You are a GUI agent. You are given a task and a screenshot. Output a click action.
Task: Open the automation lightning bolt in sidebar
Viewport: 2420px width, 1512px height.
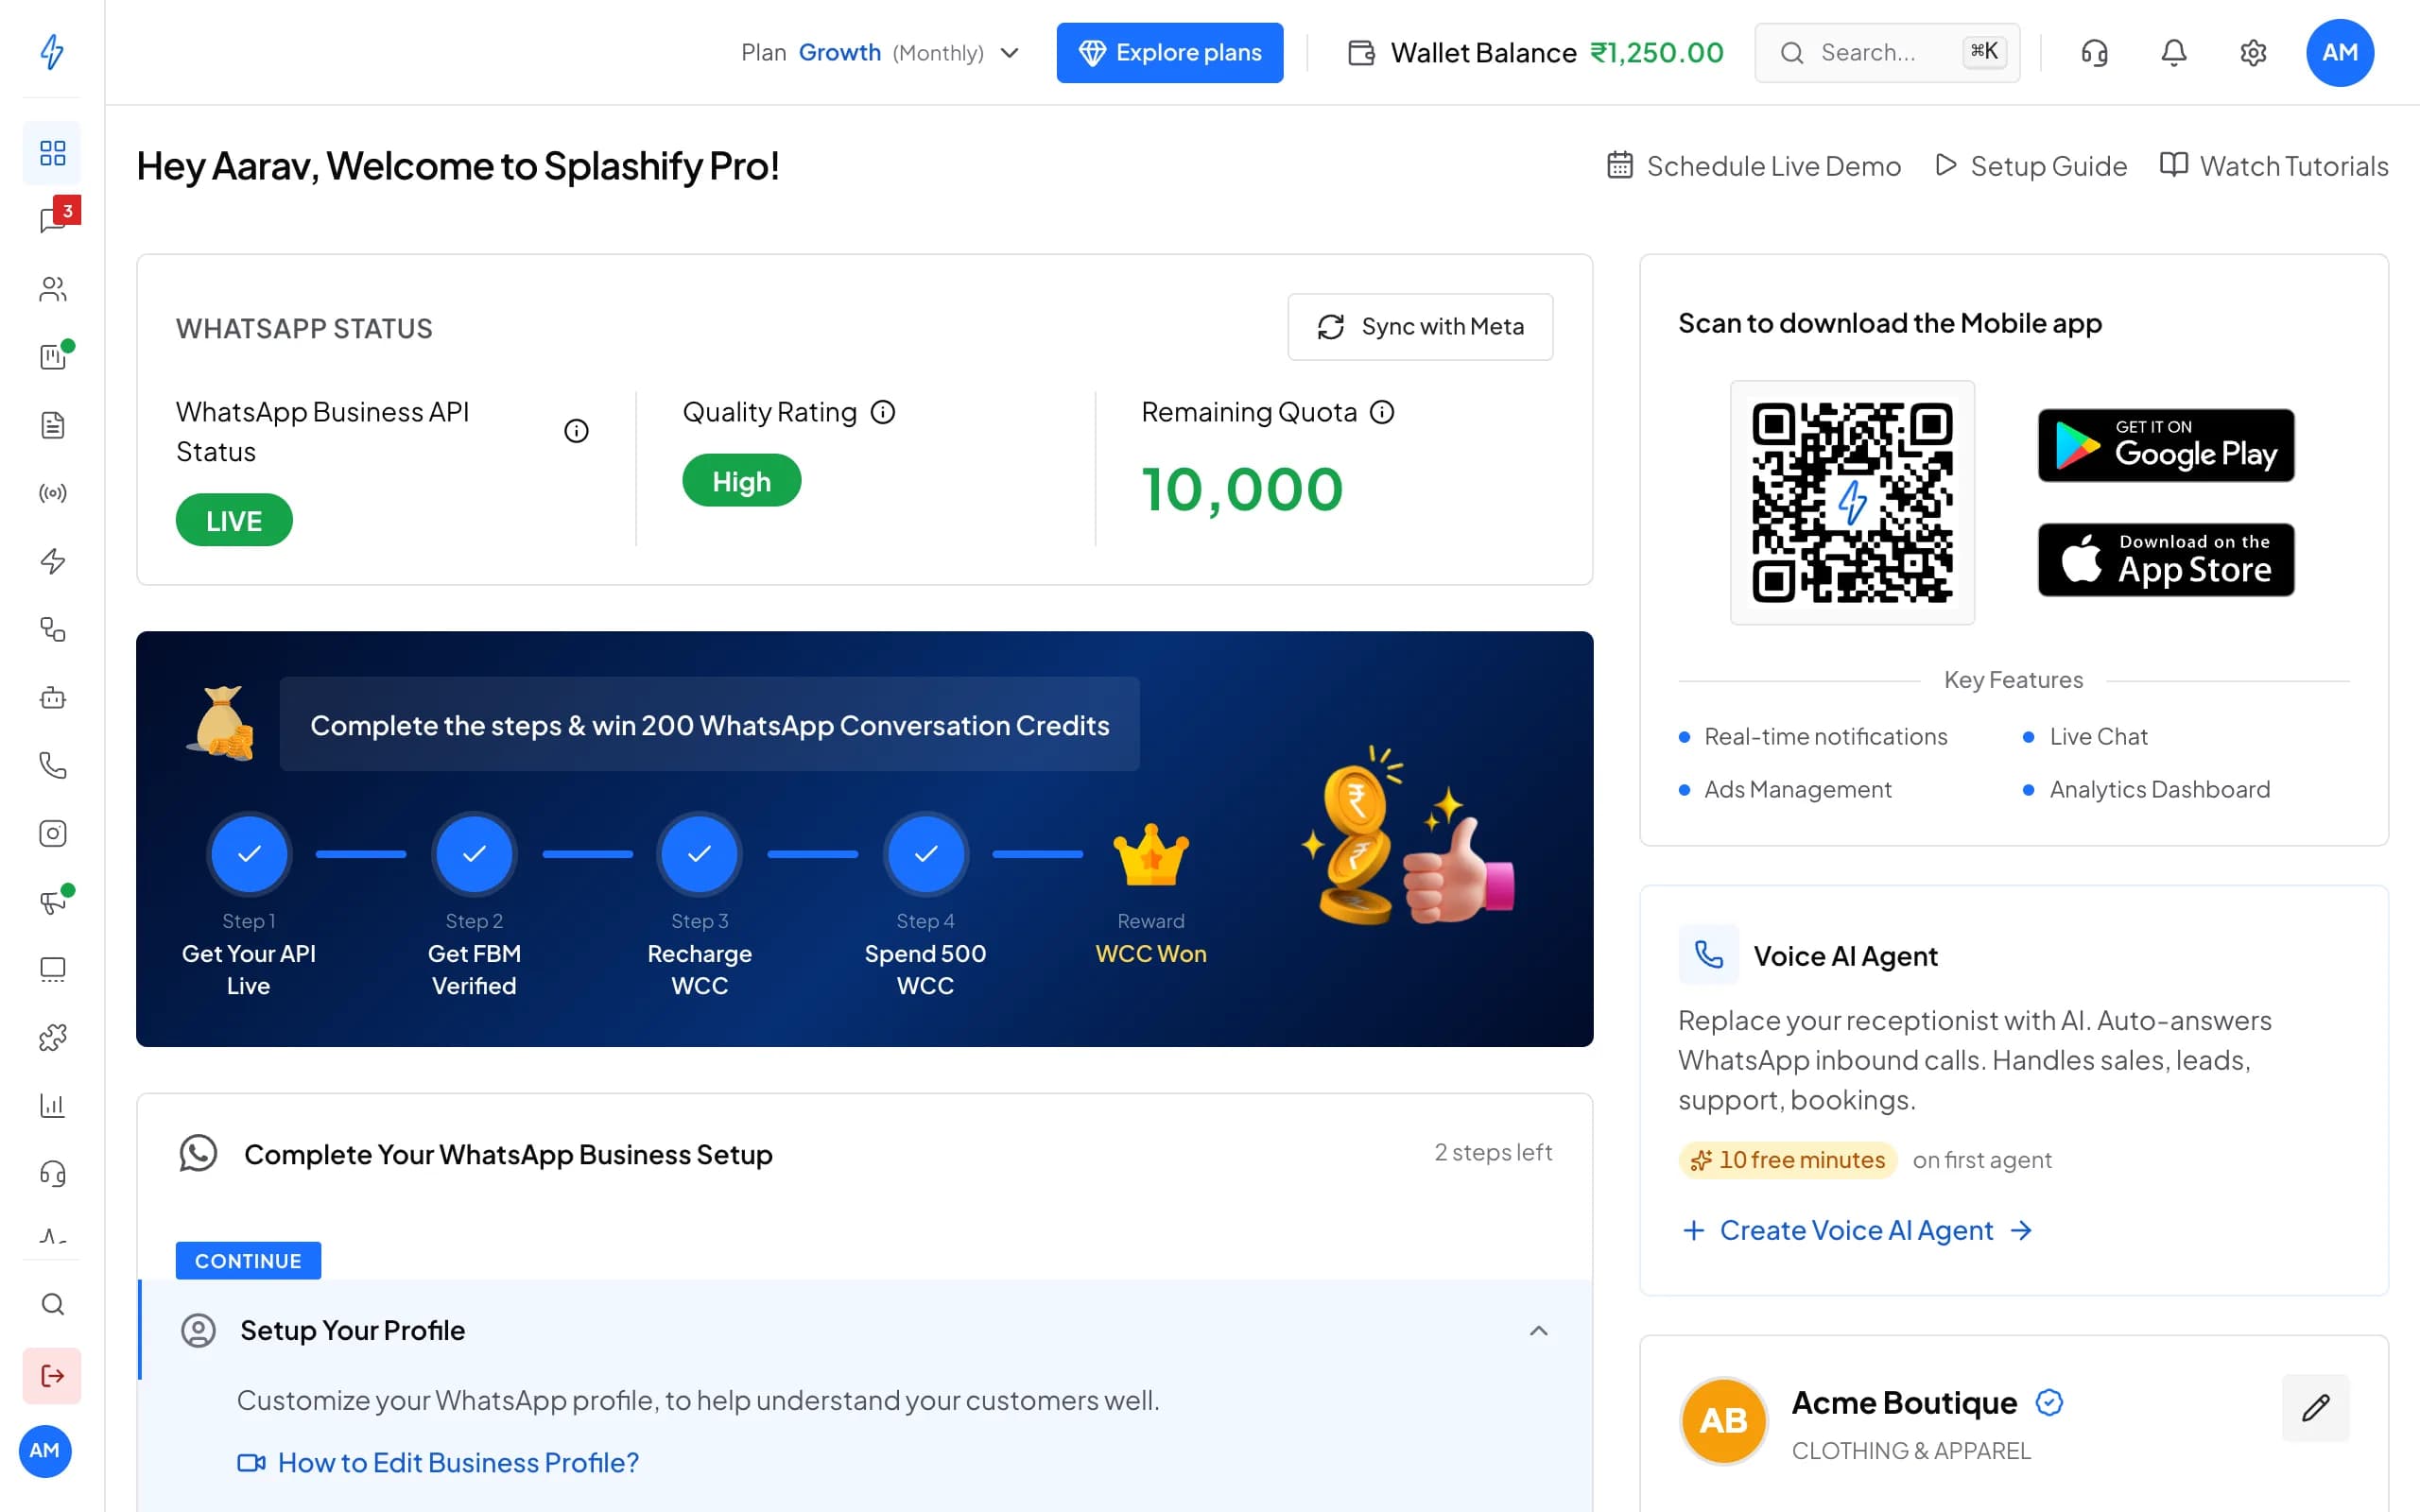(52, 561)
